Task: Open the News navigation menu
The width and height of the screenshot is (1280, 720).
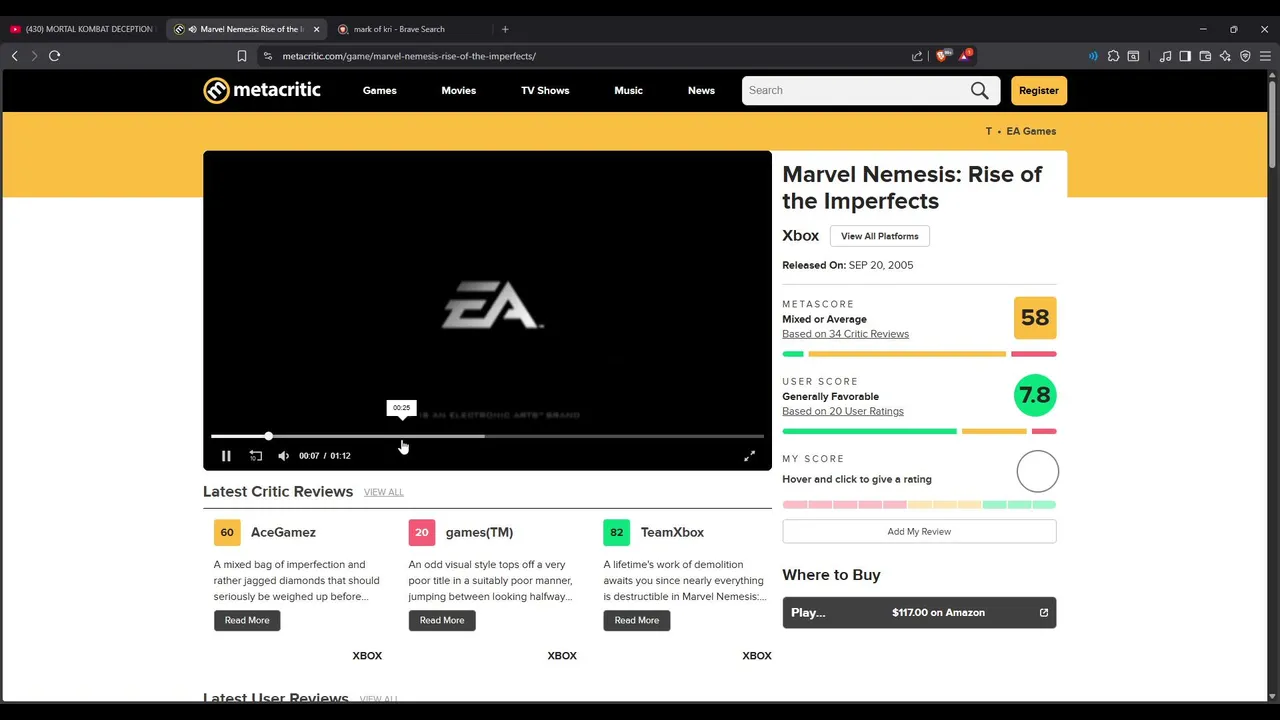Action: [x=701, y=90]
